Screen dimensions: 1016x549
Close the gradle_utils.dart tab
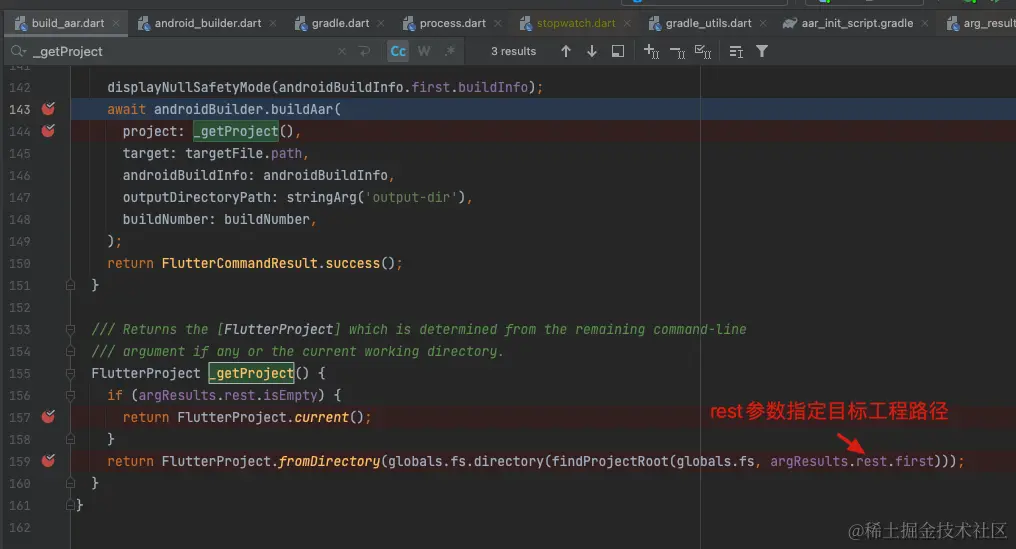[x=763, y=23]
